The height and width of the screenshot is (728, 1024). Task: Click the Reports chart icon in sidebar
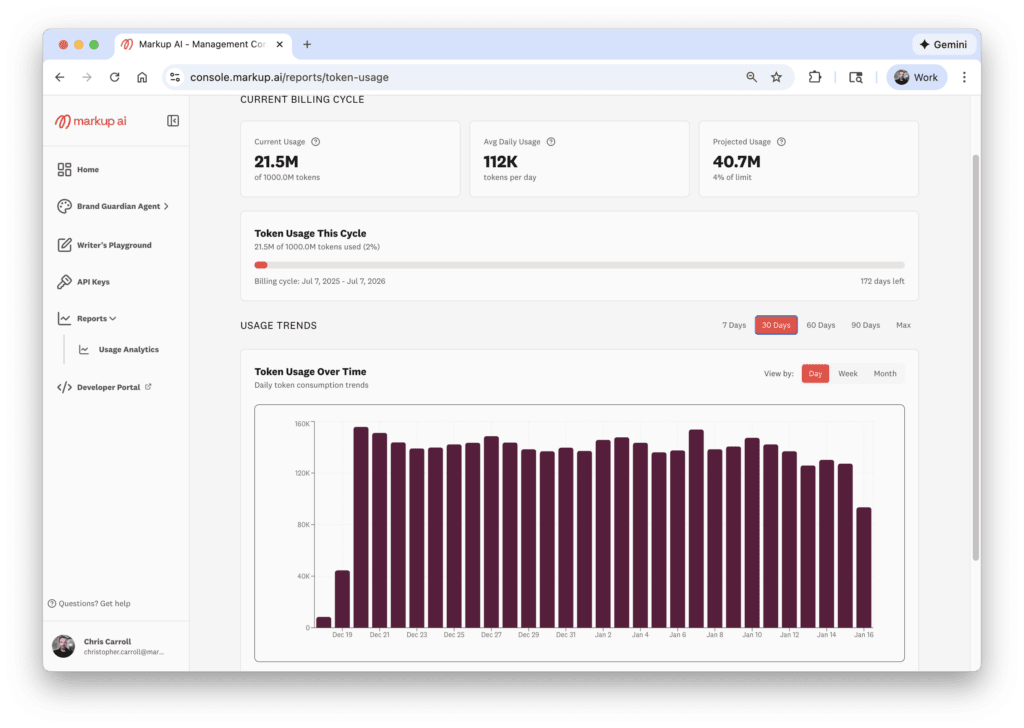[x=63, y=318]
